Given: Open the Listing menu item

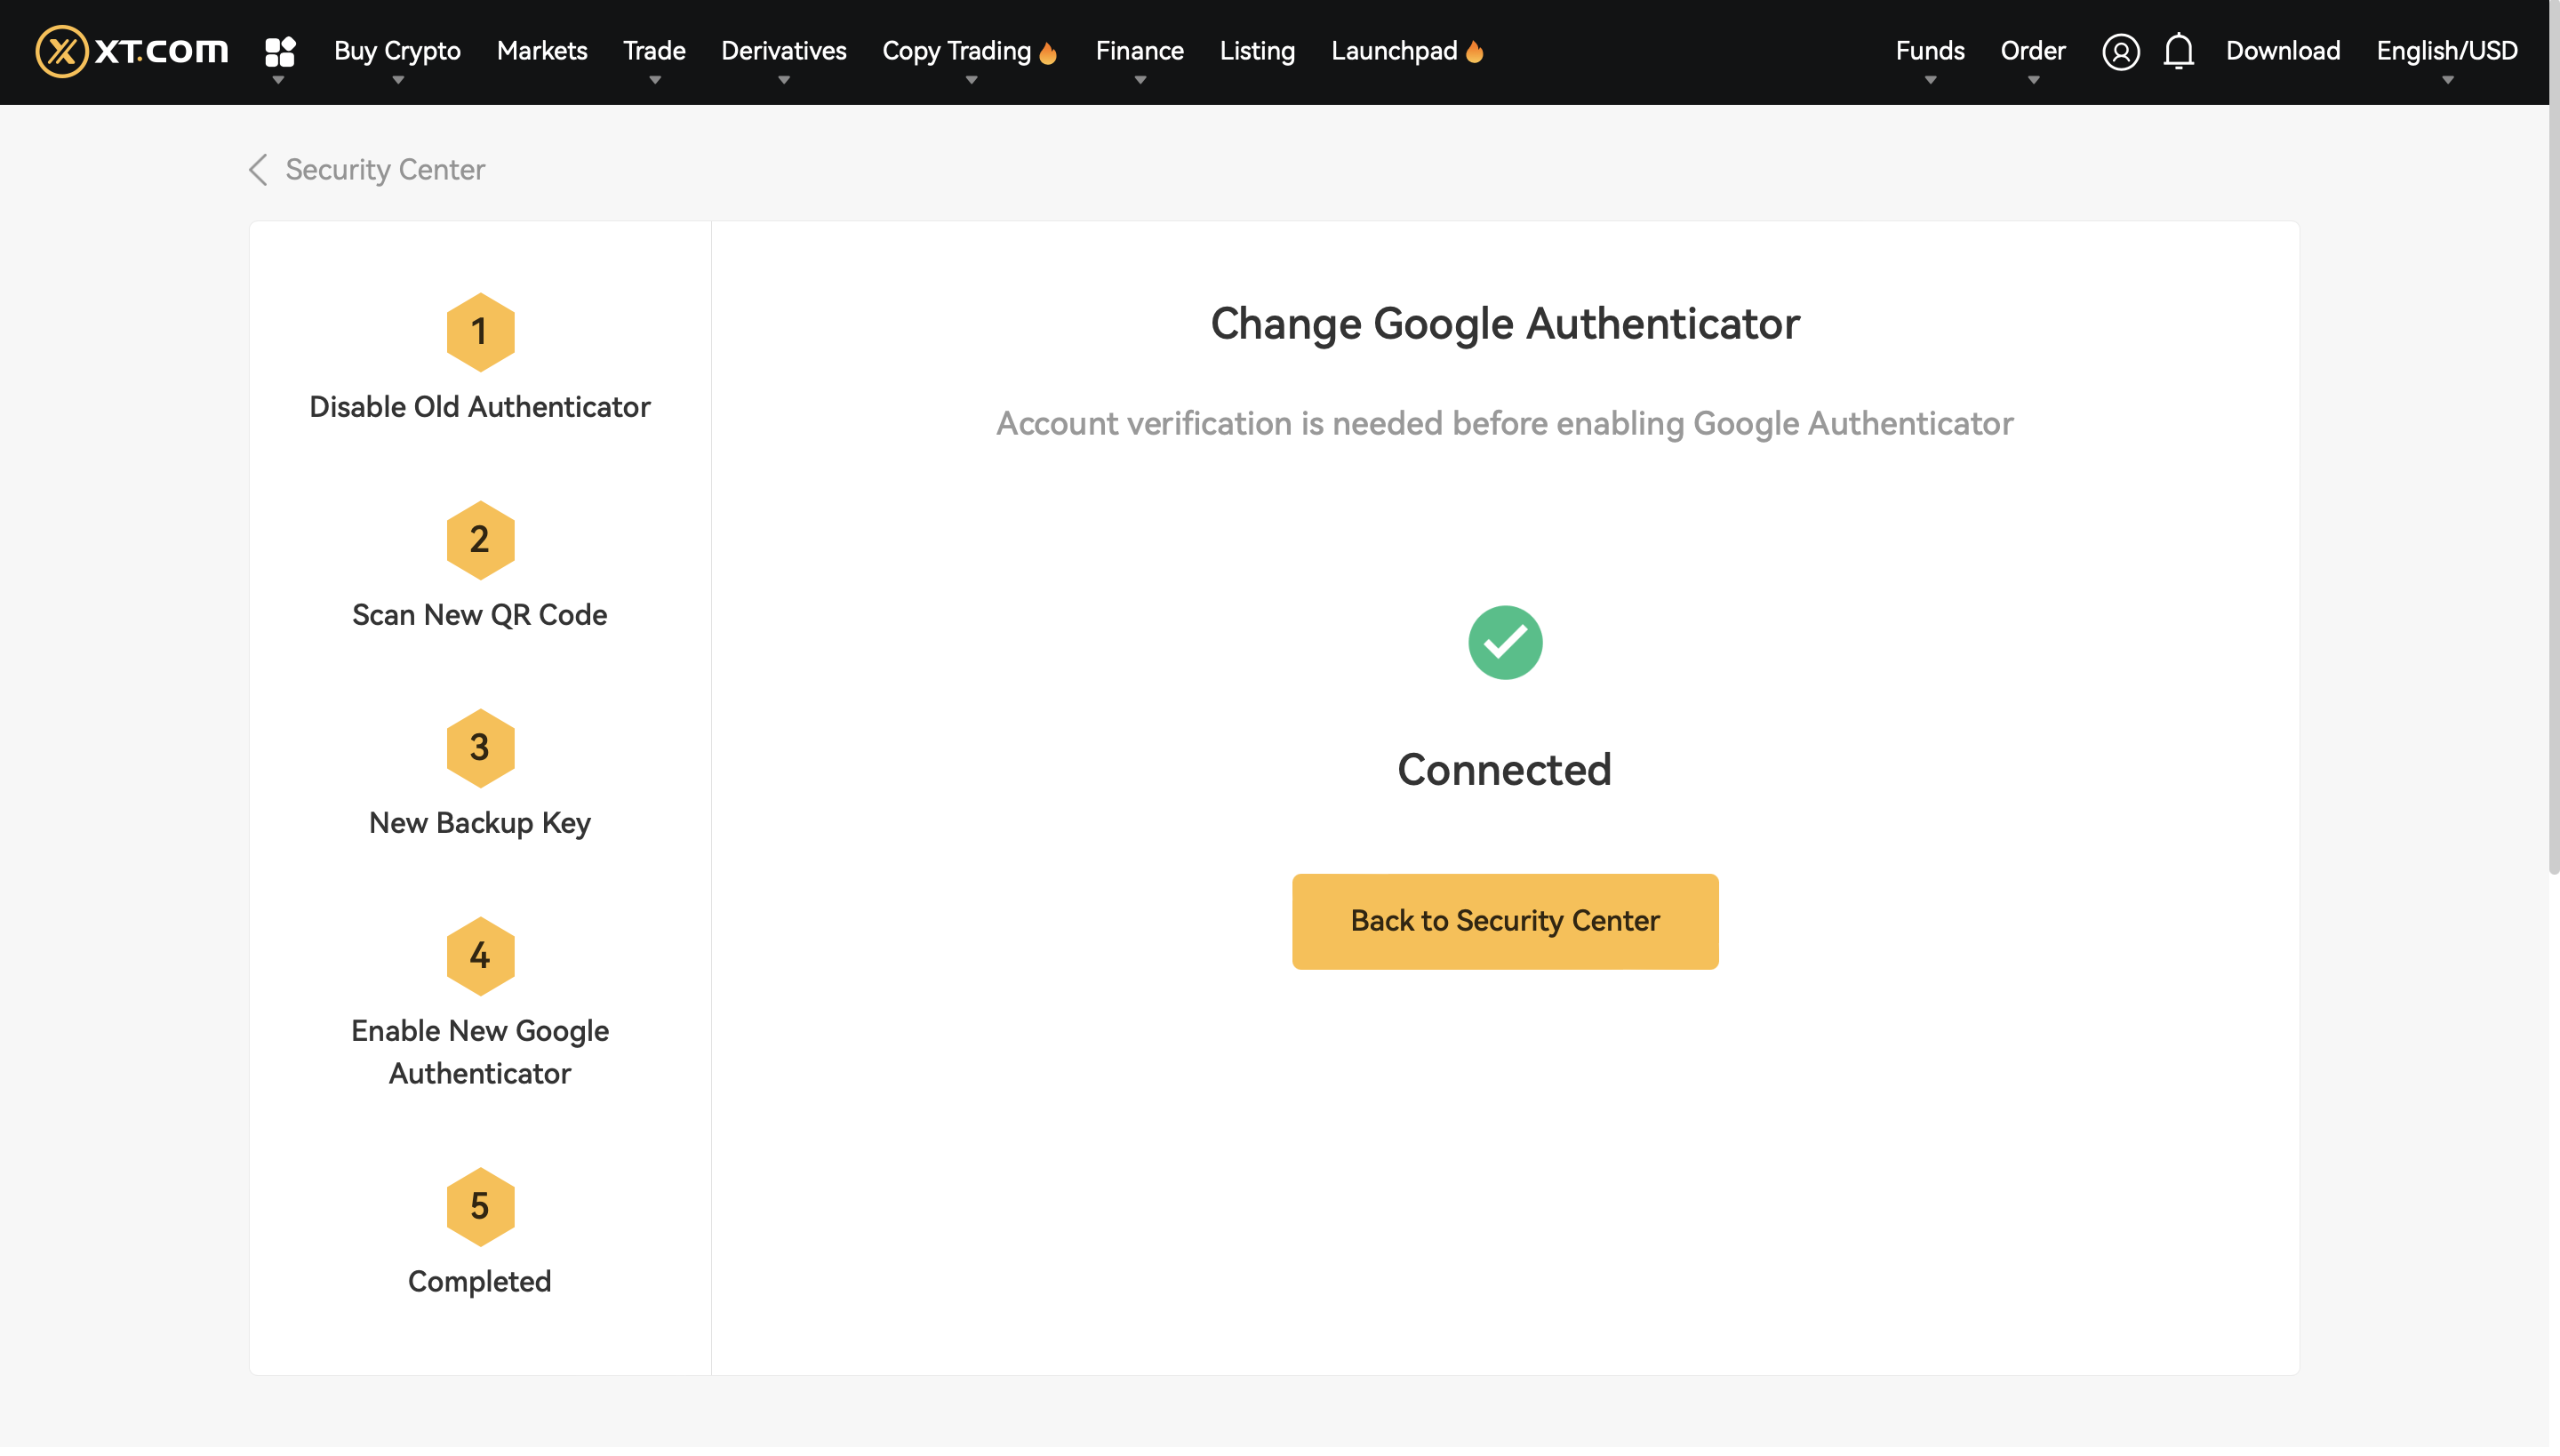Looking at the screenshot, I should point(1257,51).
